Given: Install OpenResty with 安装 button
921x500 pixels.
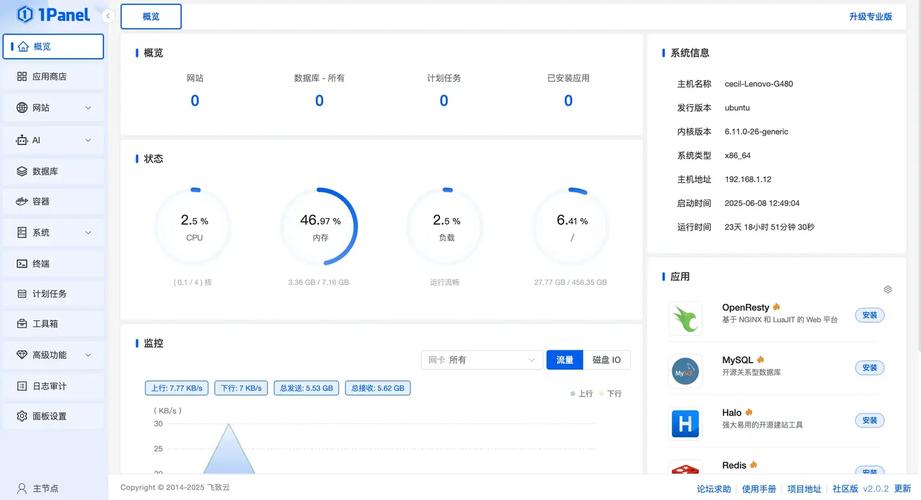Looking at the screenshot, I should (869, 316).
